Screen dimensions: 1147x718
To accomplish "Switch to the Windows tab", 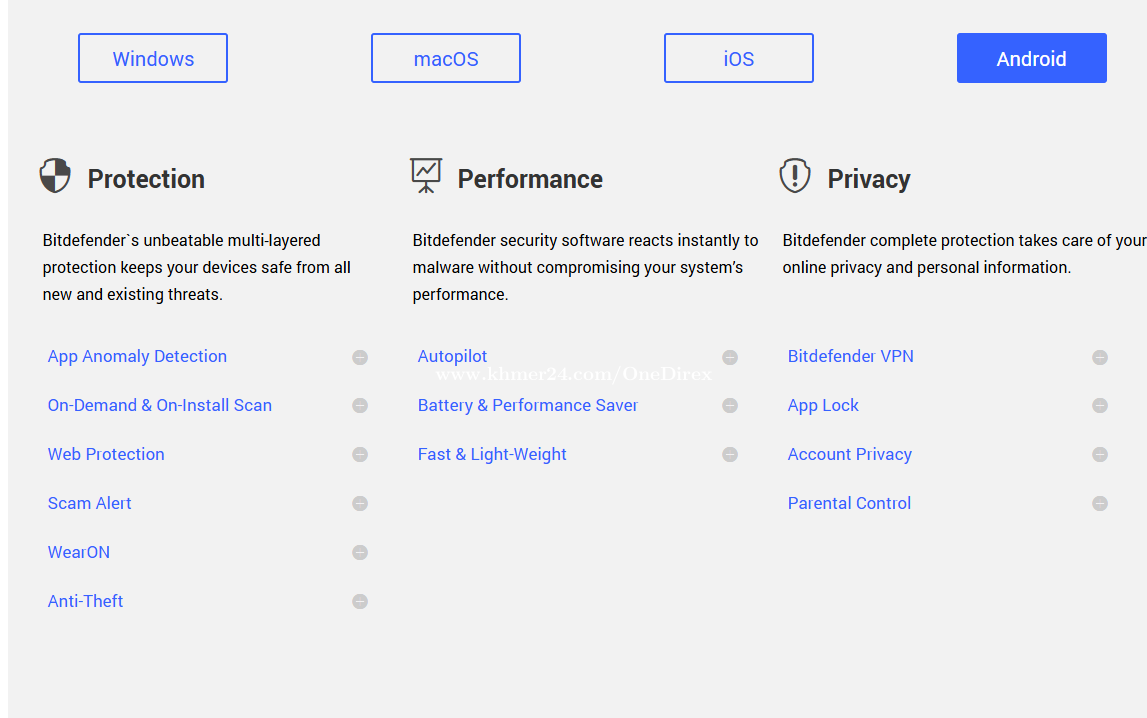I will [x=153, y=59].
